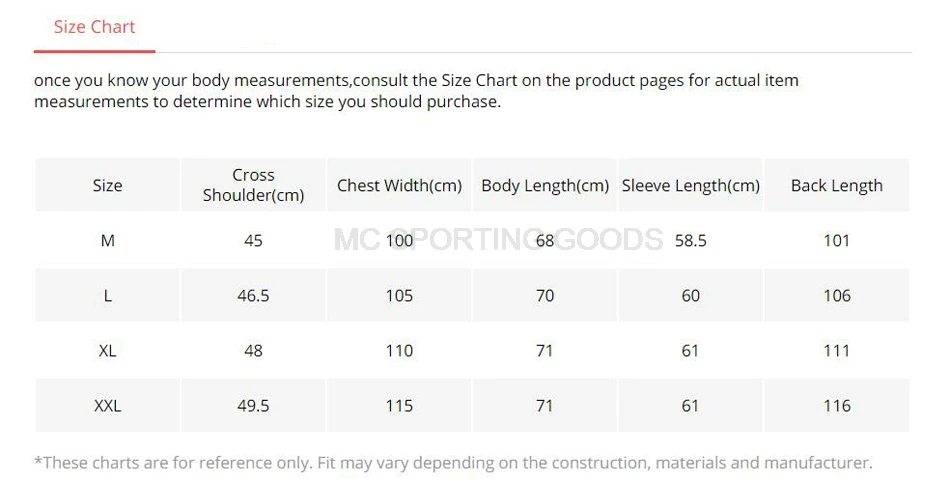Select the 58.5 sleeve length cell
Viewport: 950px width, 481px height.
(691, 240)
